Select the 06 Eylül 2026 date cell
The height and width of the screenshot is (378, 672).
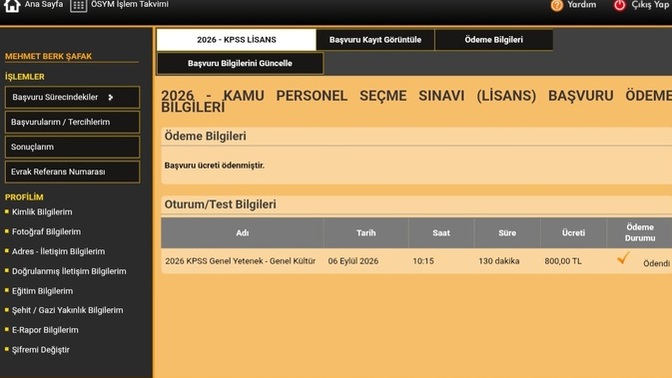(x=353, y=261)
